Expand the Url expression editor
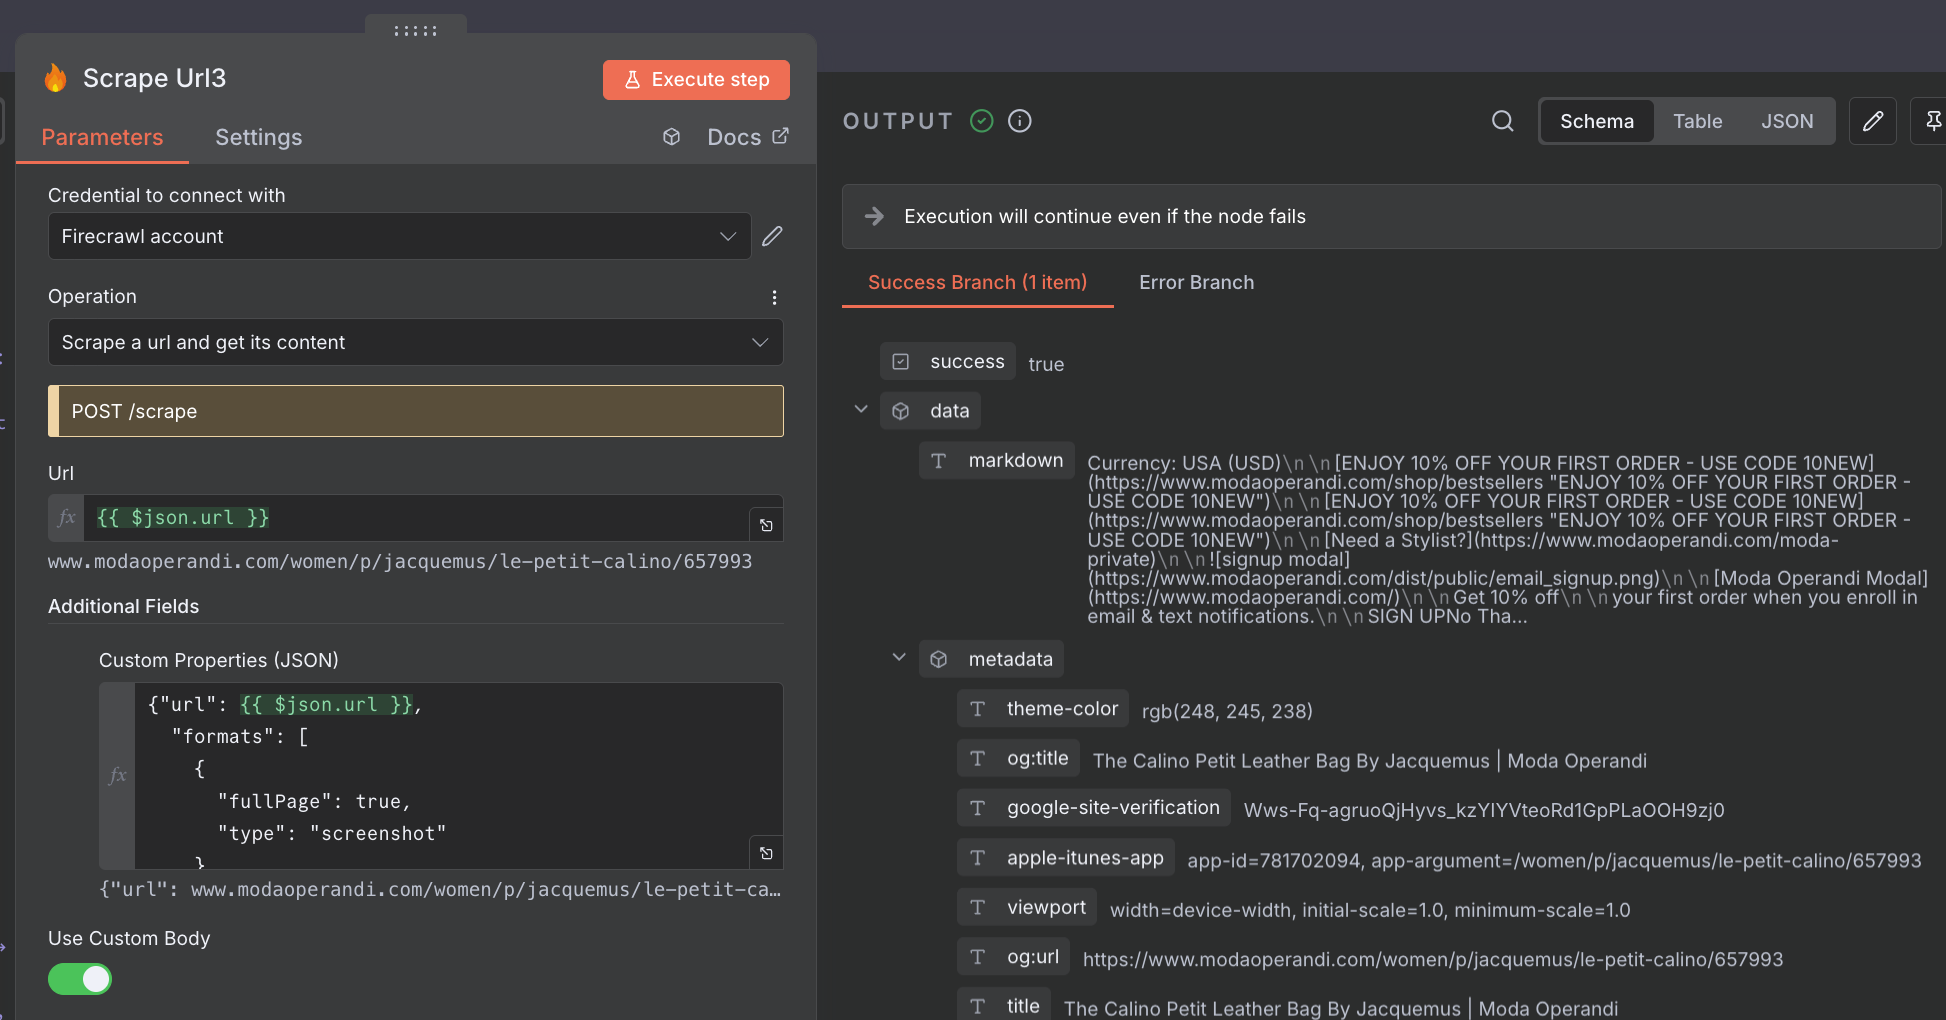 pos(766,525)
